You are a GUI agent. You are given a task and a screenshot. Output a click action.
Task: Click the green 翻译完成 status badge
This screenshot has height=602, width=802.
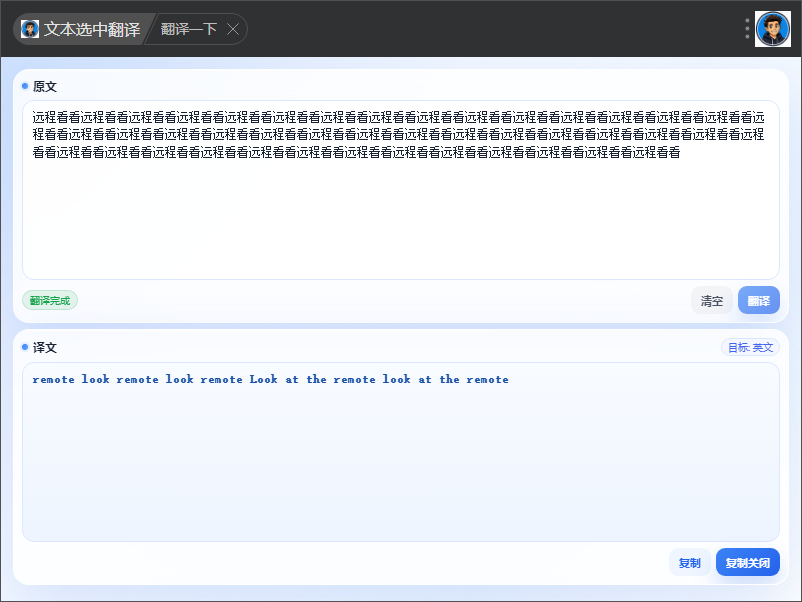(x=50, y=300)
